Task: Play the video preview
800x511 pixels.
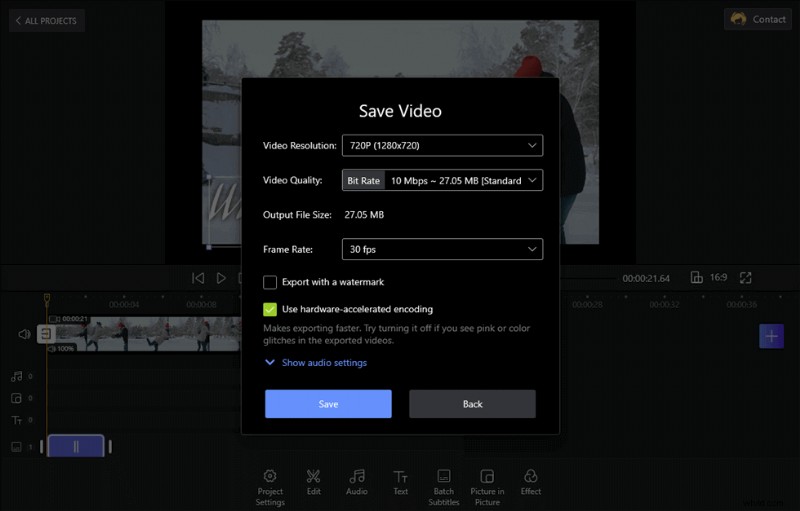Action: point(221,278)
